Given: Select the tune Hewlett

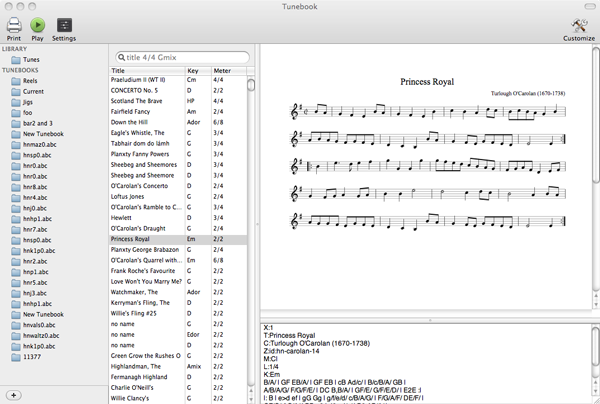Looking at the screenshot, I should pos(178,218).
